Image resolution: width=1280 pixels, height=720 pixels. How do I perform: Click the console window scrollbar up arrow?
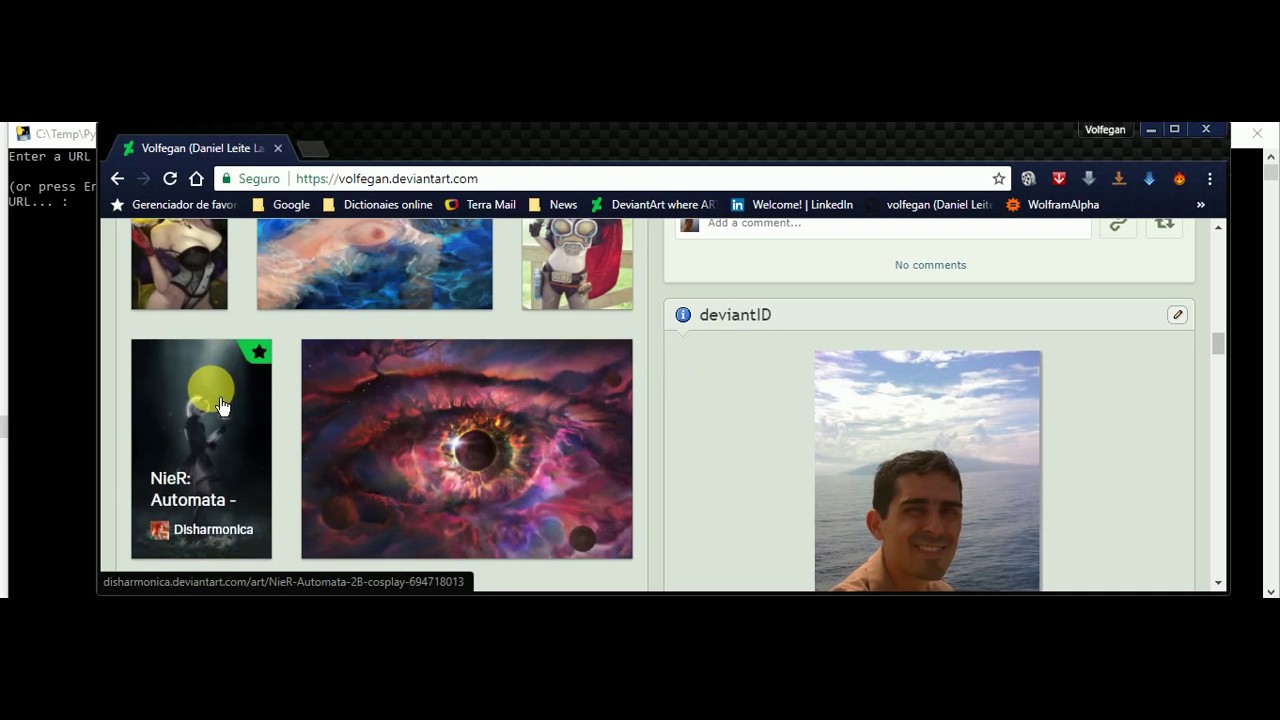(1271, 157)
